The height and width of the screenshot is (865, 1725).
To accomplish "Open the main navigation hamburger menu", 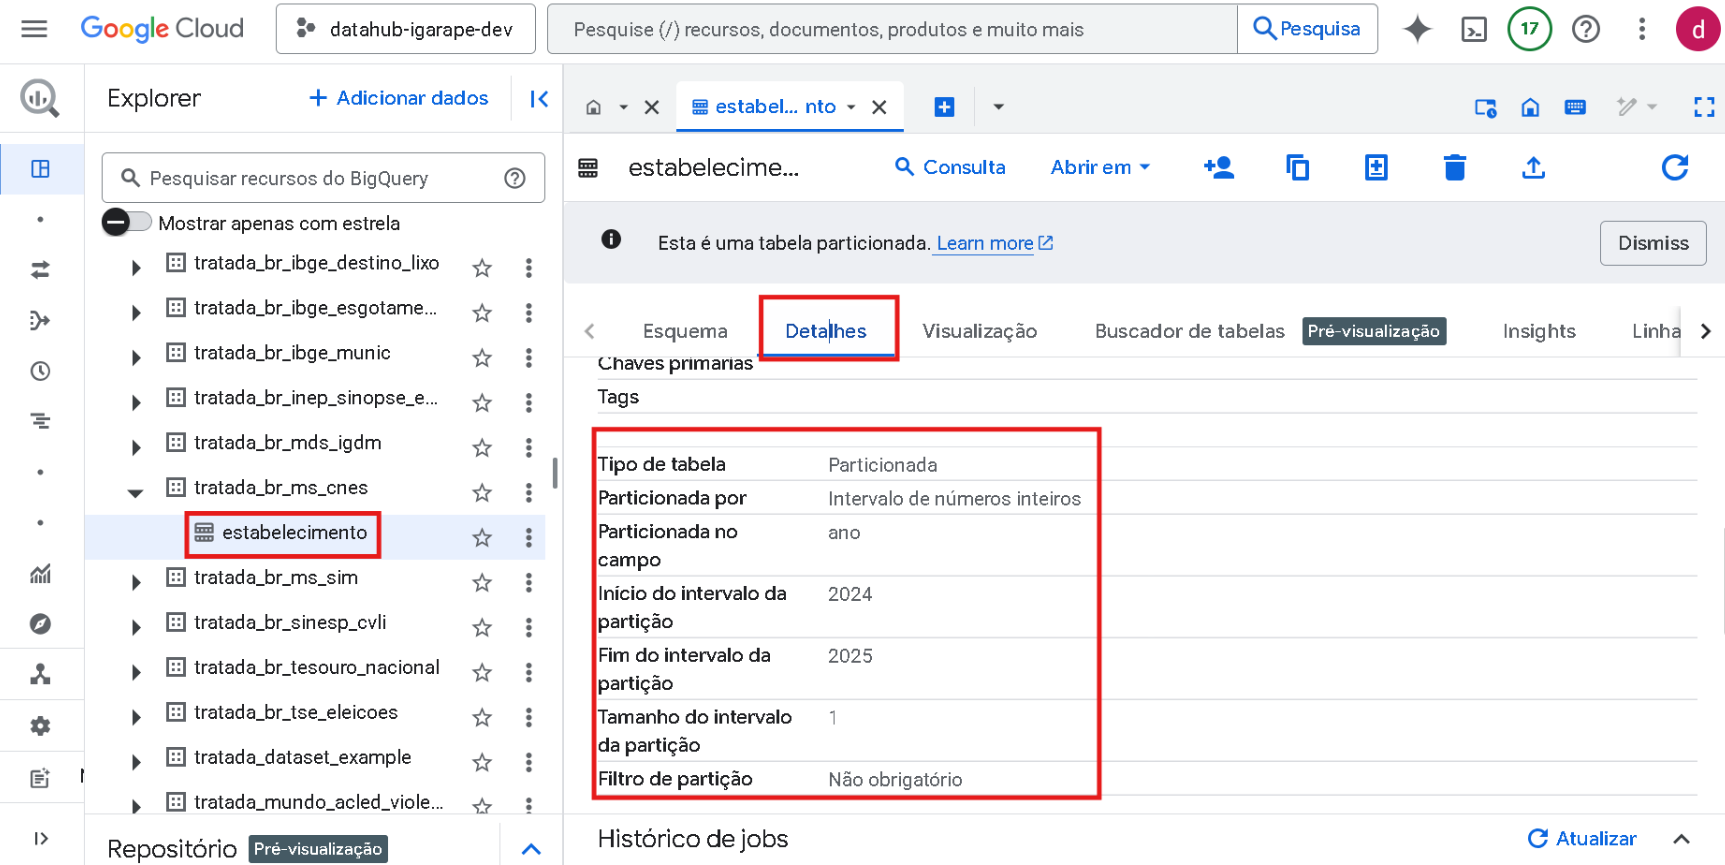I will [x=34, y=29].
